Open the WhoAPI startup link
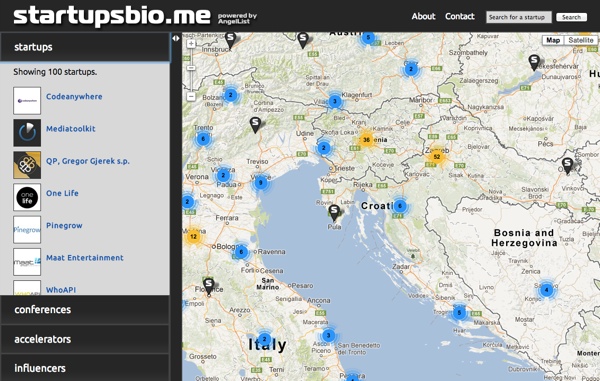The width and height of the screenshot is (600, 381). (x=61, y=290)
